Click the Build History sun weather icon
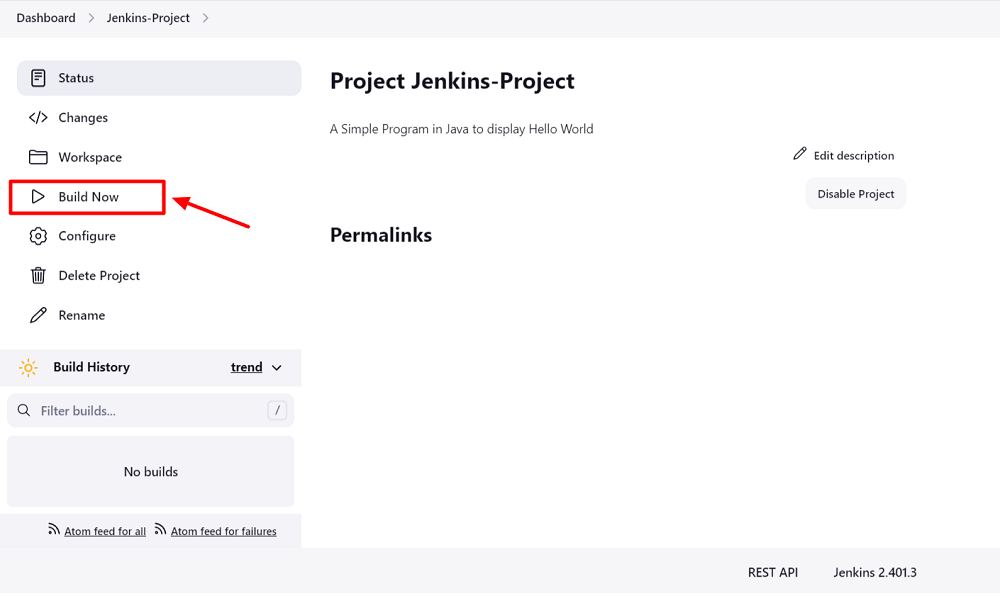The width and height of the screenshot is (1000, 598). click(x=29, y=368)
